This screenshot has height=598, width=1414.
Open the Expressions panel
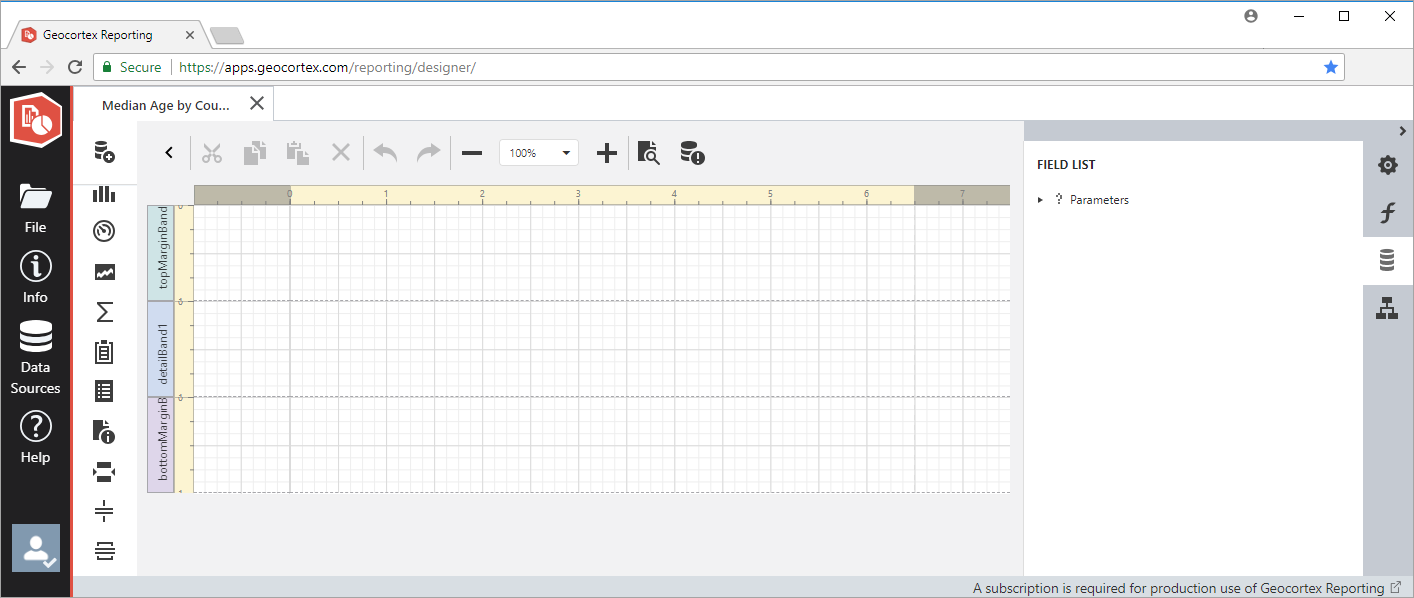(x=1387, y=212)
